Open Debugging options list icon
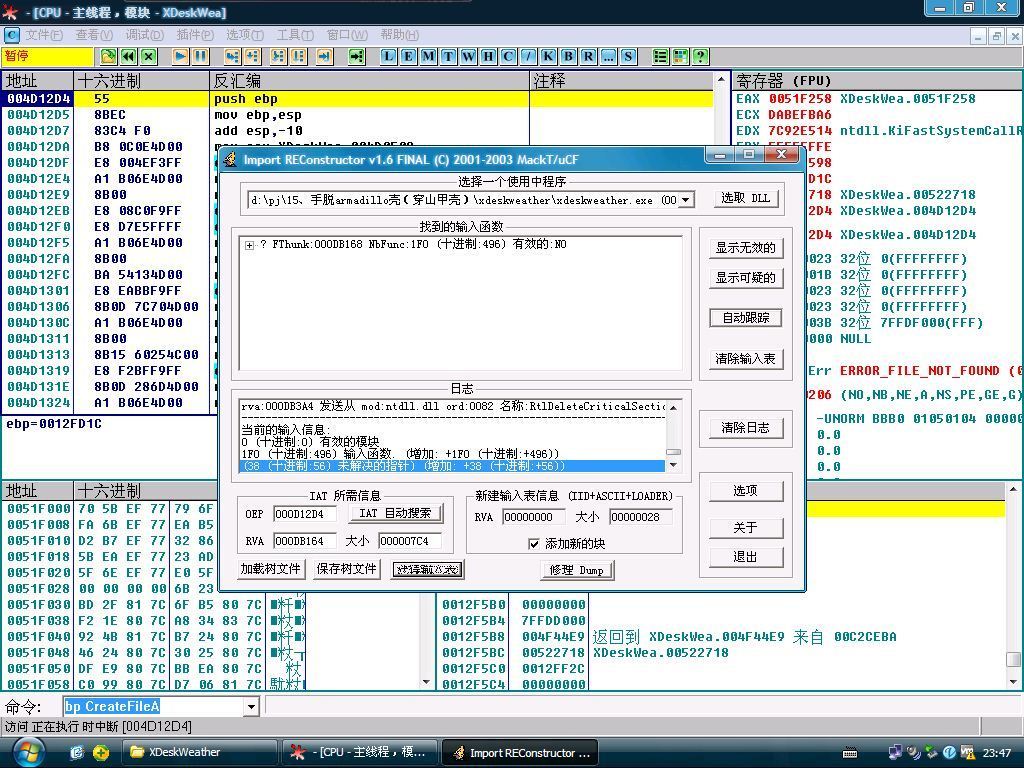The image size is (1024, 768). (x=660, y=56)
